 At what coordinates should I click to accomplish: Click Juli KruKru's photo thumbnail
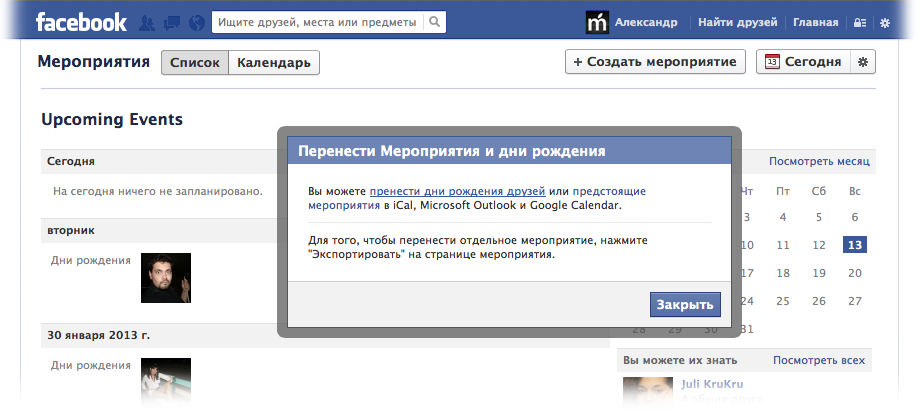click(648, 390)
